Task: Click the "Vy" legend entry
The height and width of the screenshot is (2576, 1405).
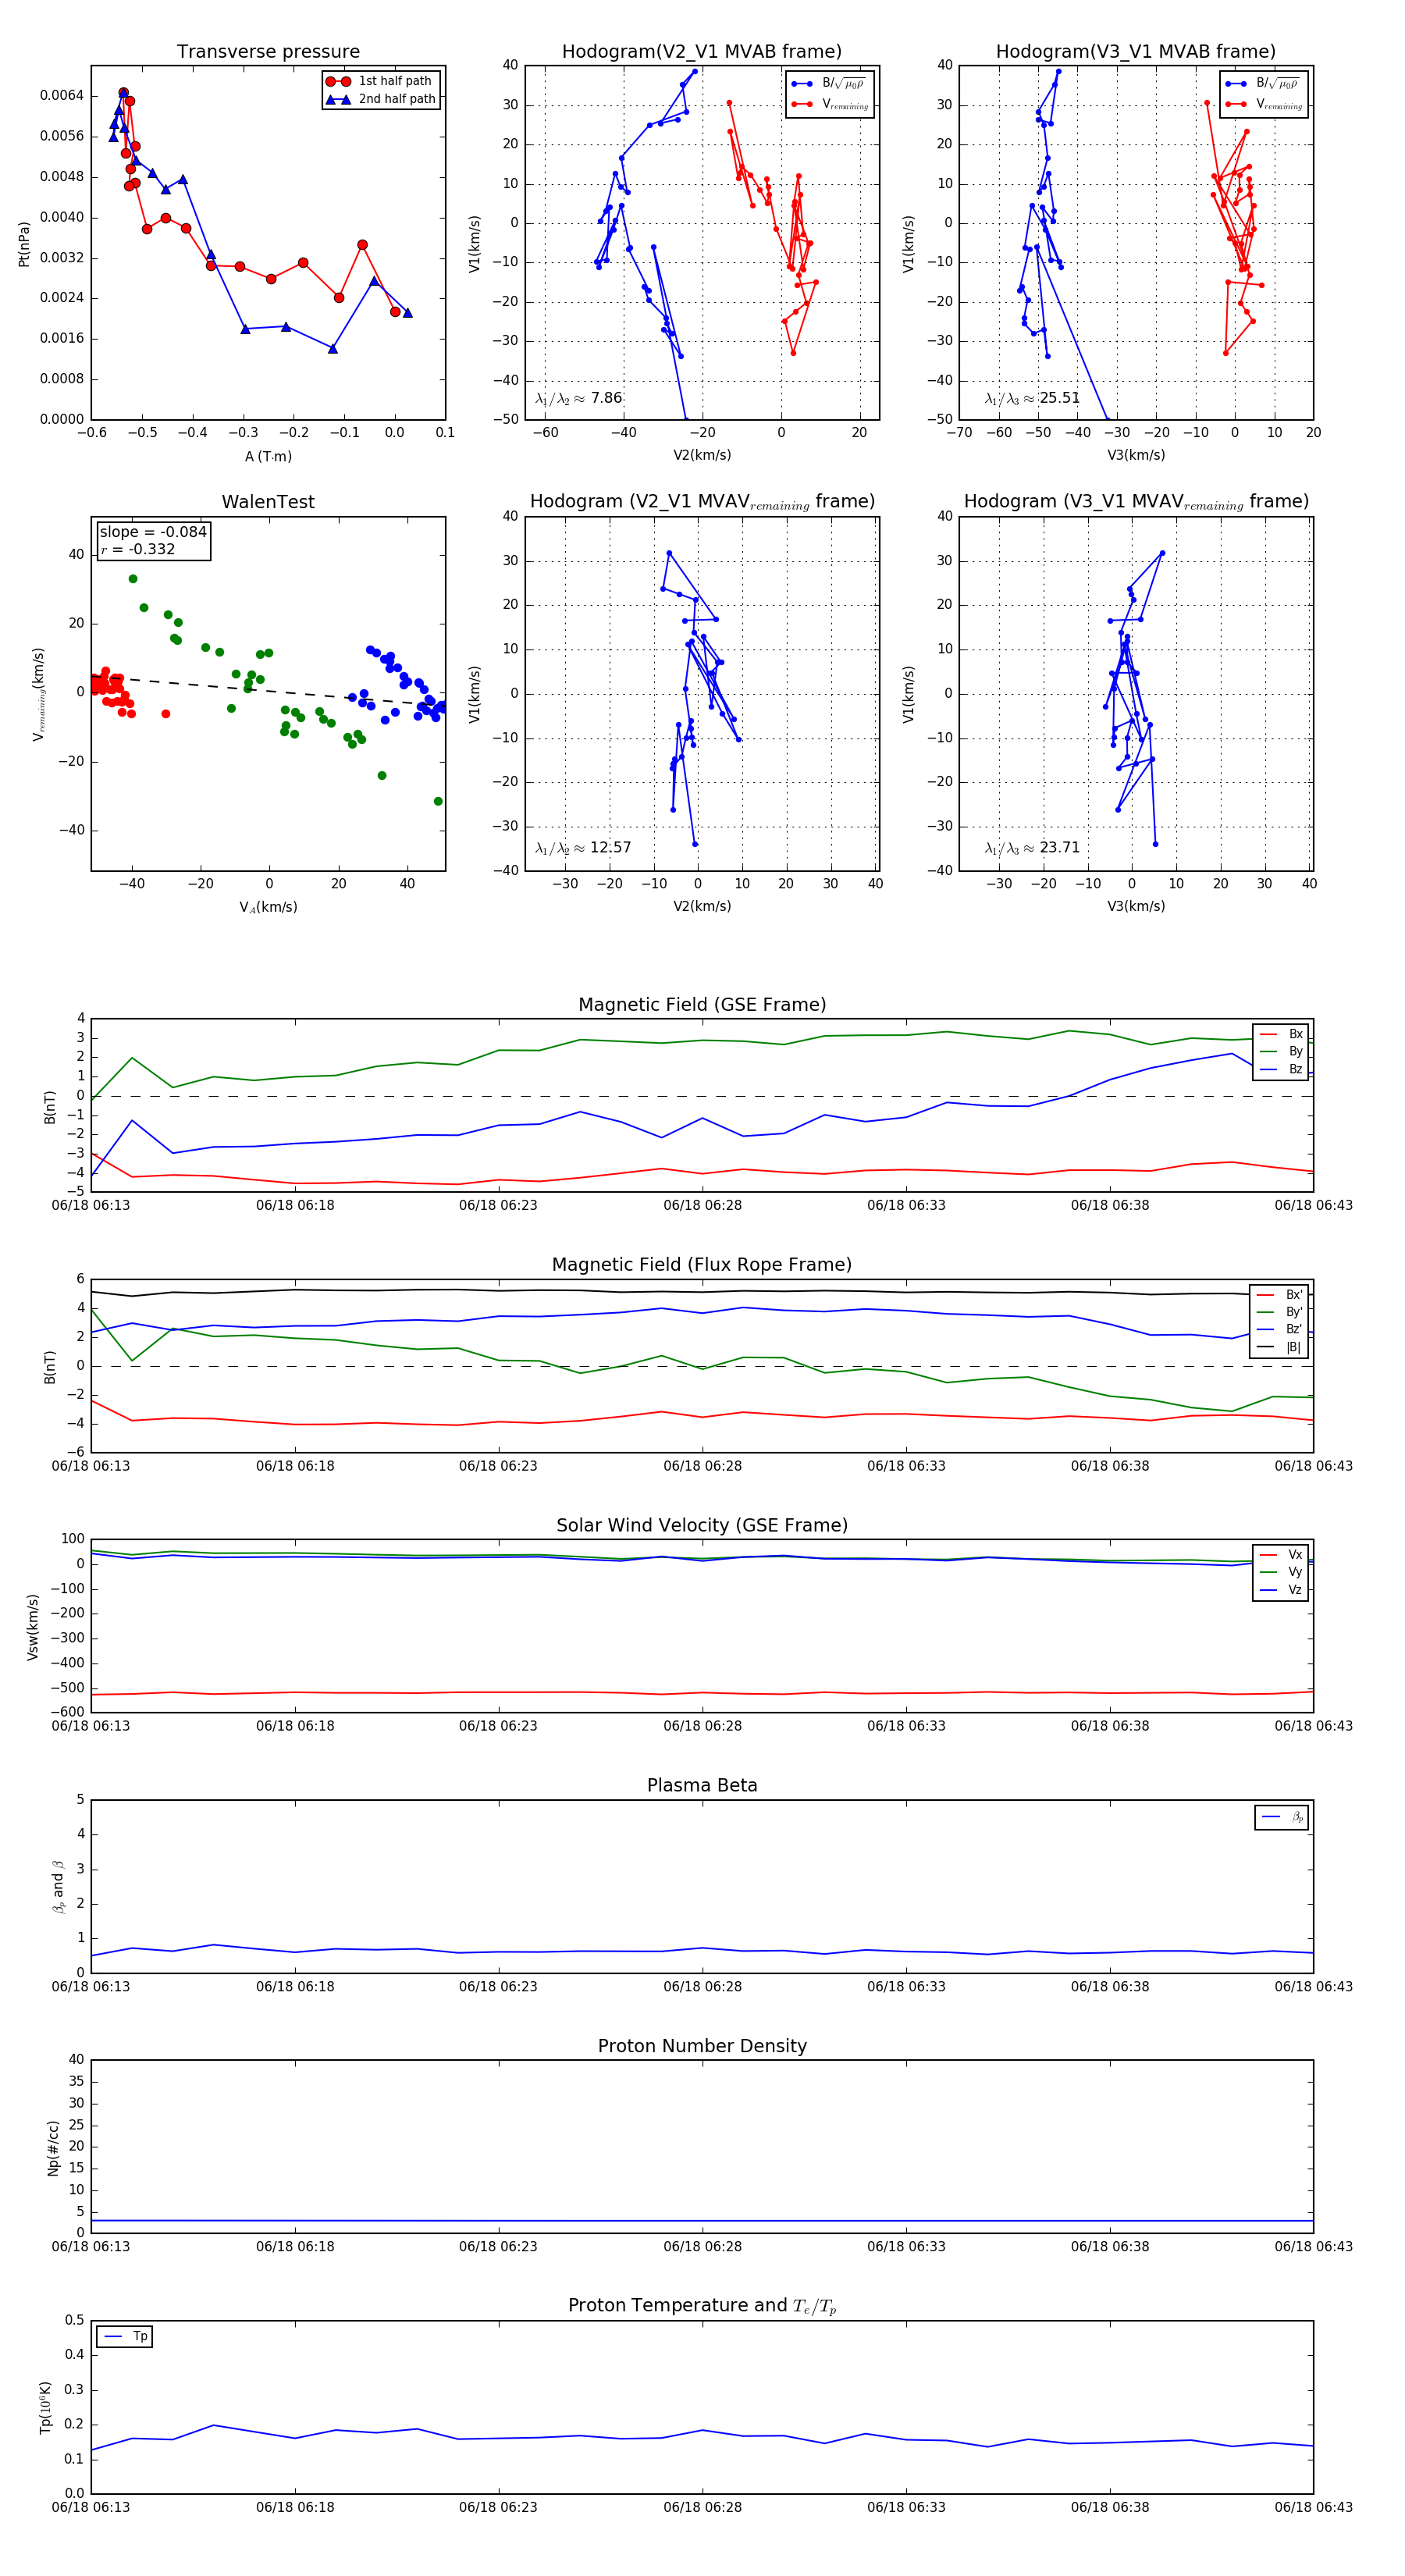Action: 1281,1572
